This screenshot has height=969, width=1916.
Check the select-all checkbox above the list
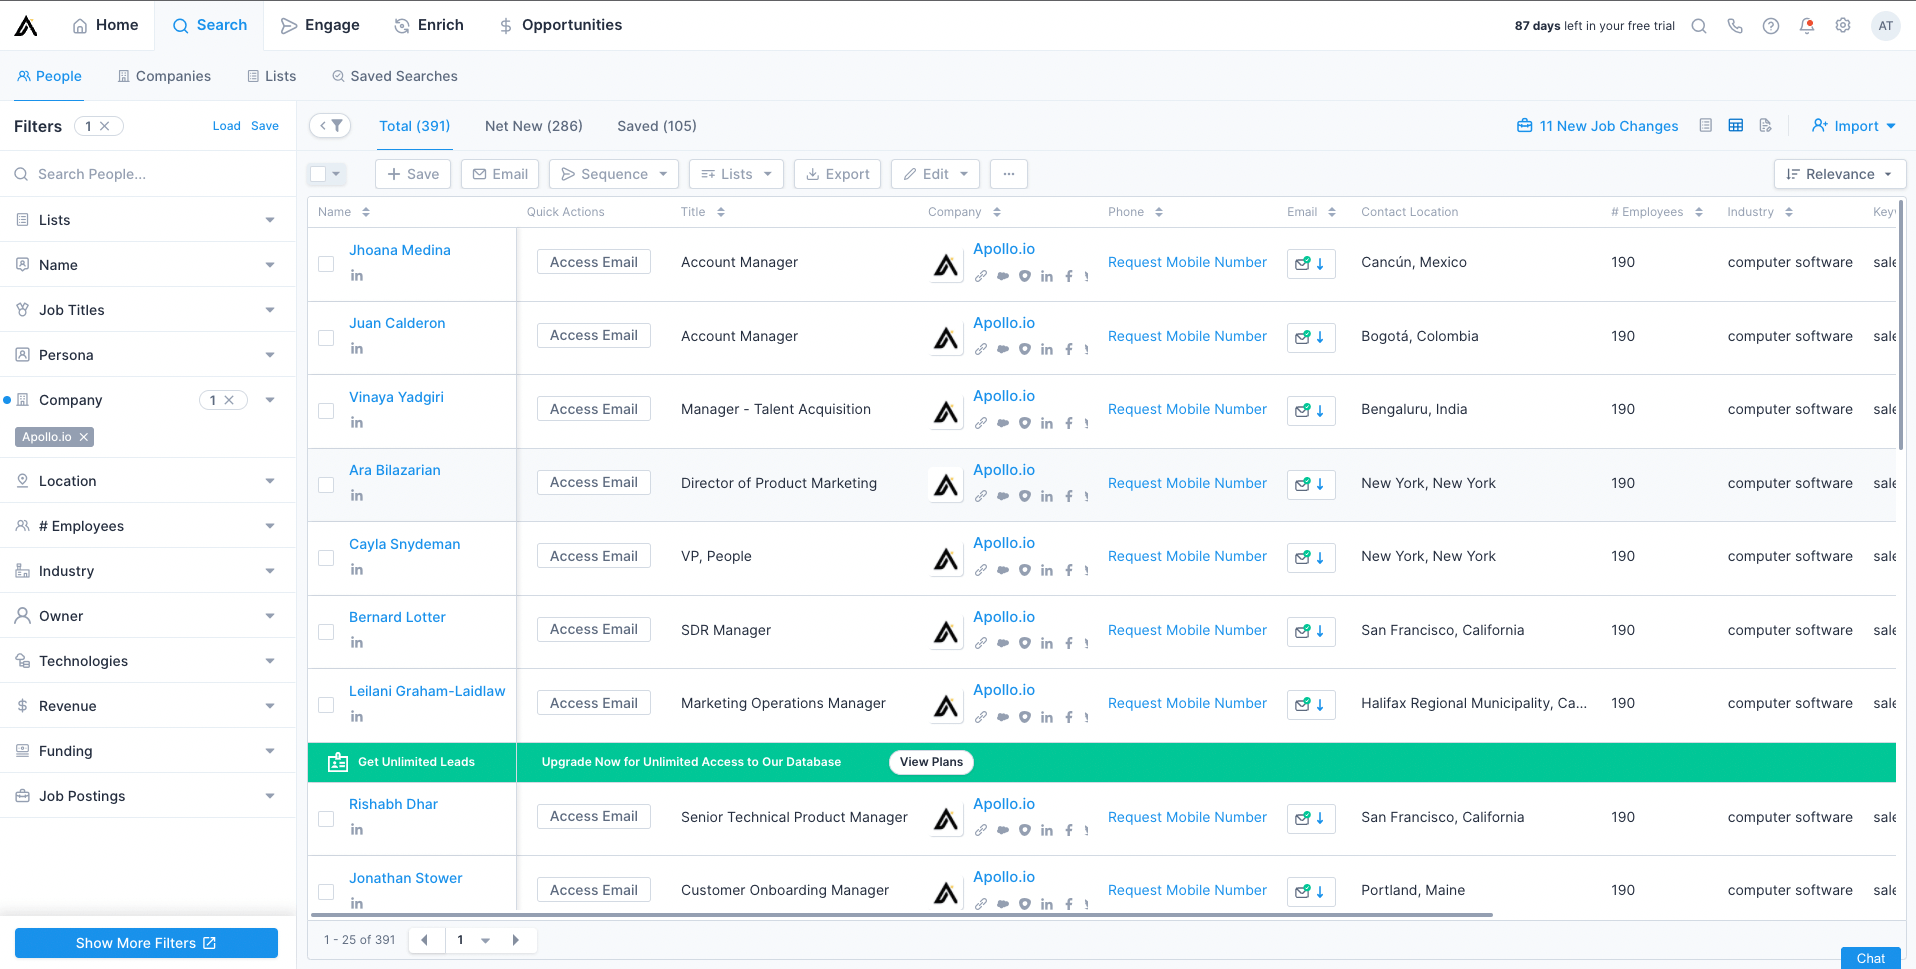pos(318,173)
